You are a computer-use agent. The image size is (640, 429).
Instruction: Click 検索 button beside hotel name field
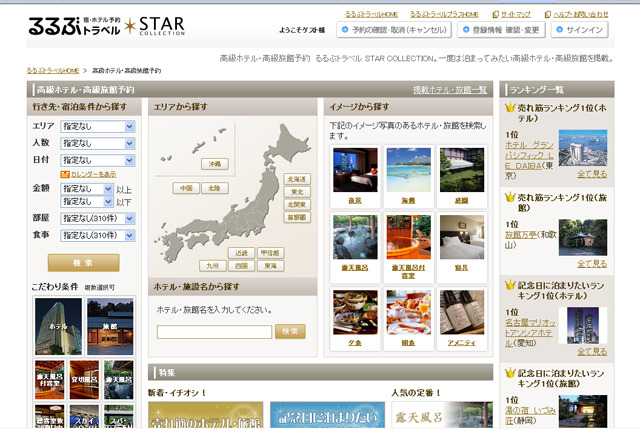pyautogui.click(x=290, y=331)
